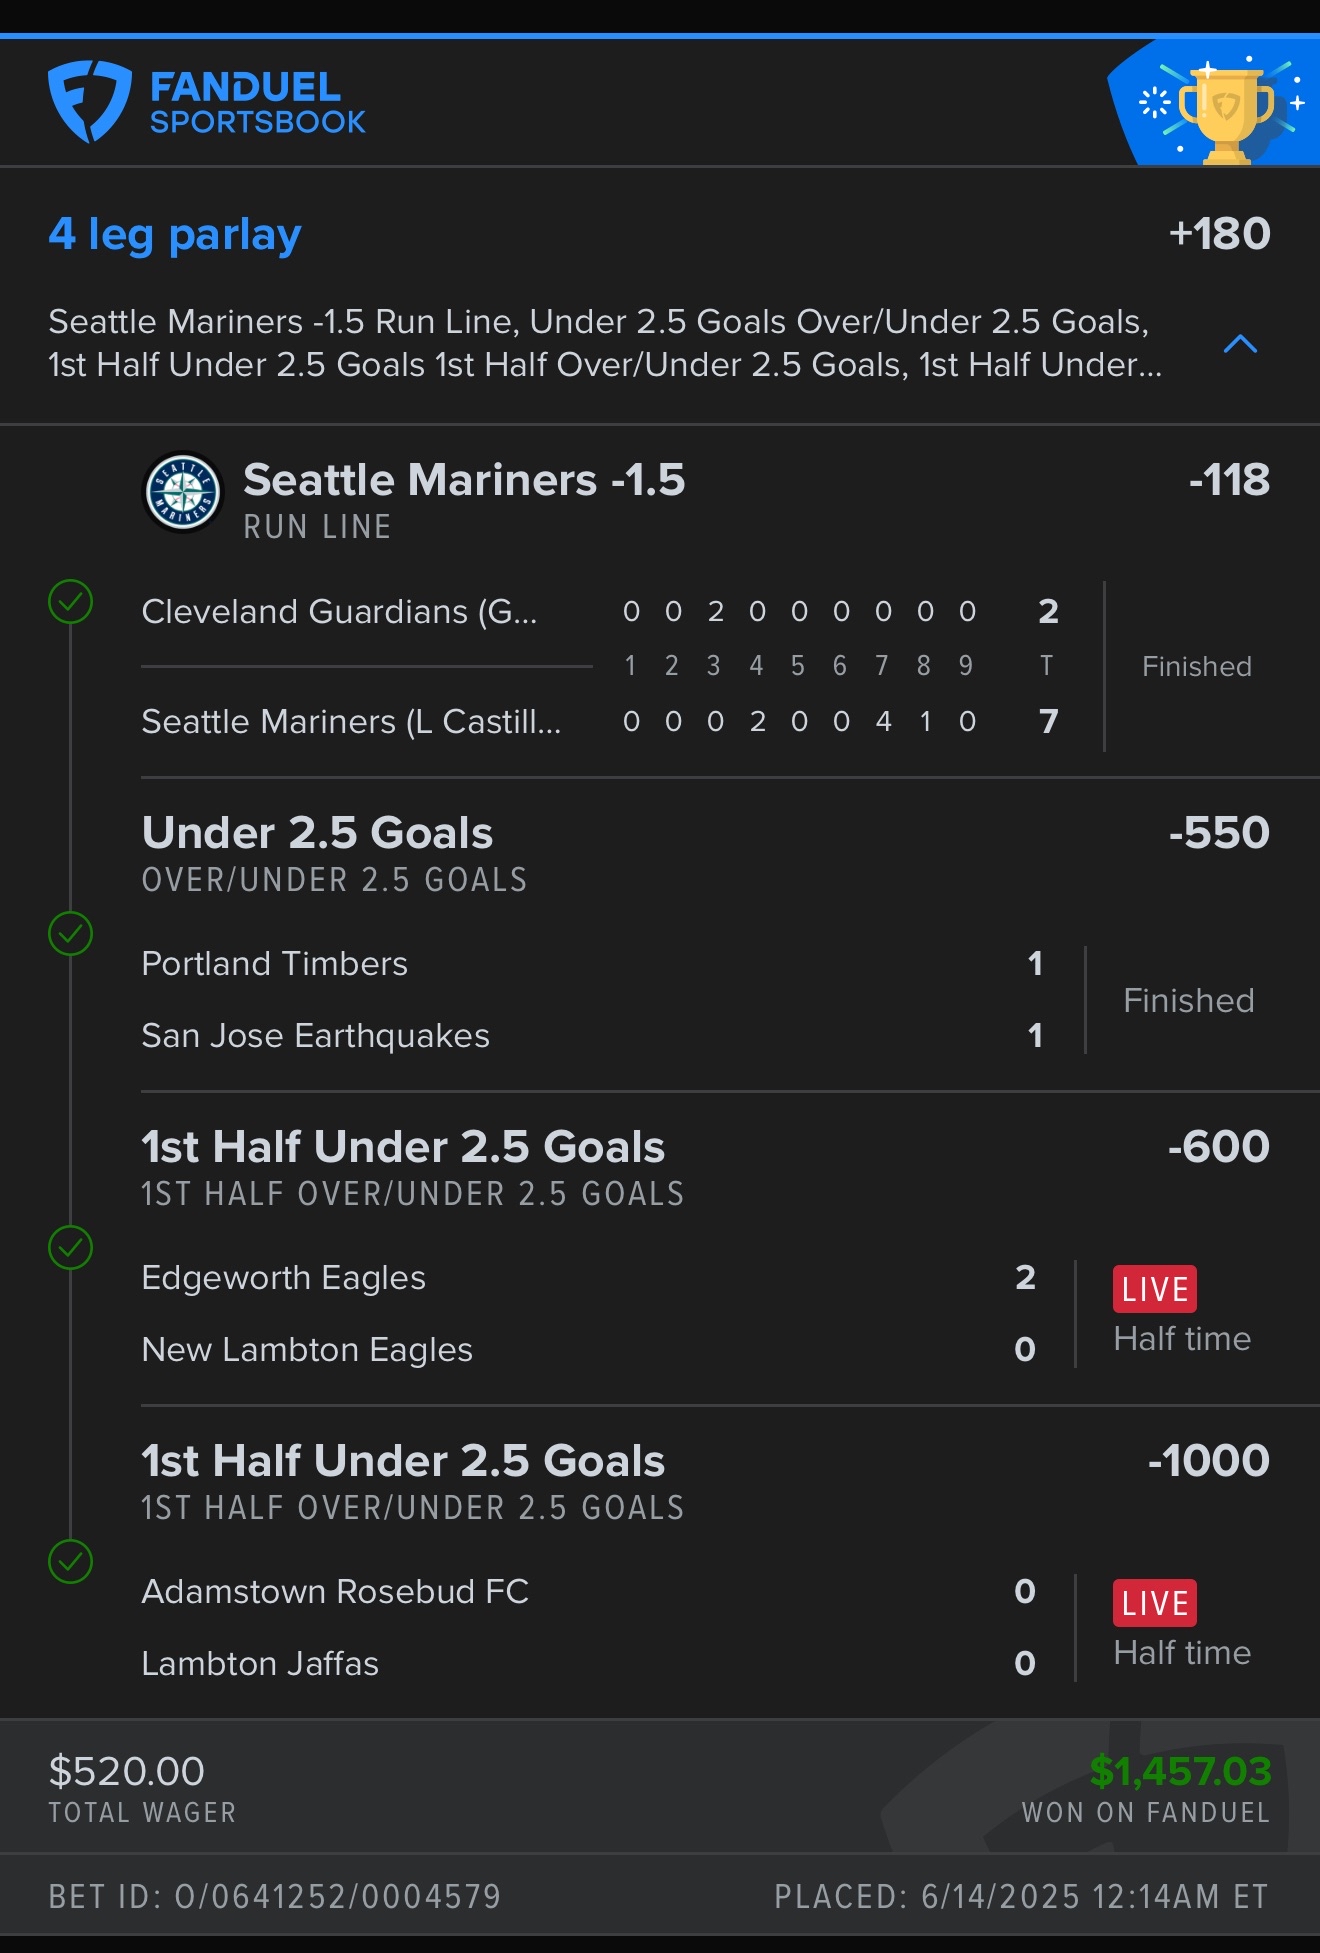Open the FanDuel Sportsbook wordmark

(257, 102)
